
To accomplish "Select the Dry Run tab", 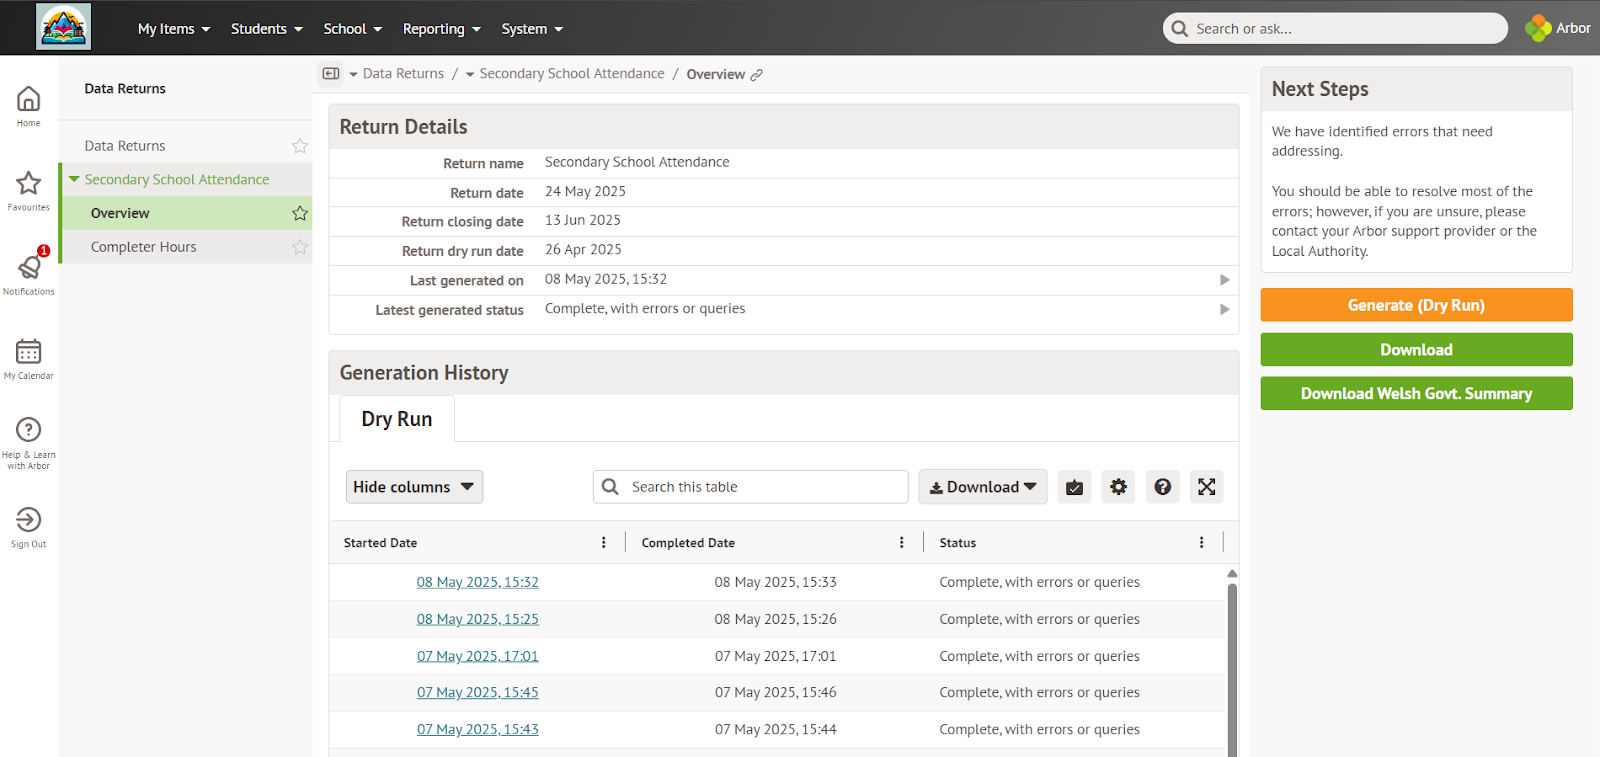I will [397, 419].
